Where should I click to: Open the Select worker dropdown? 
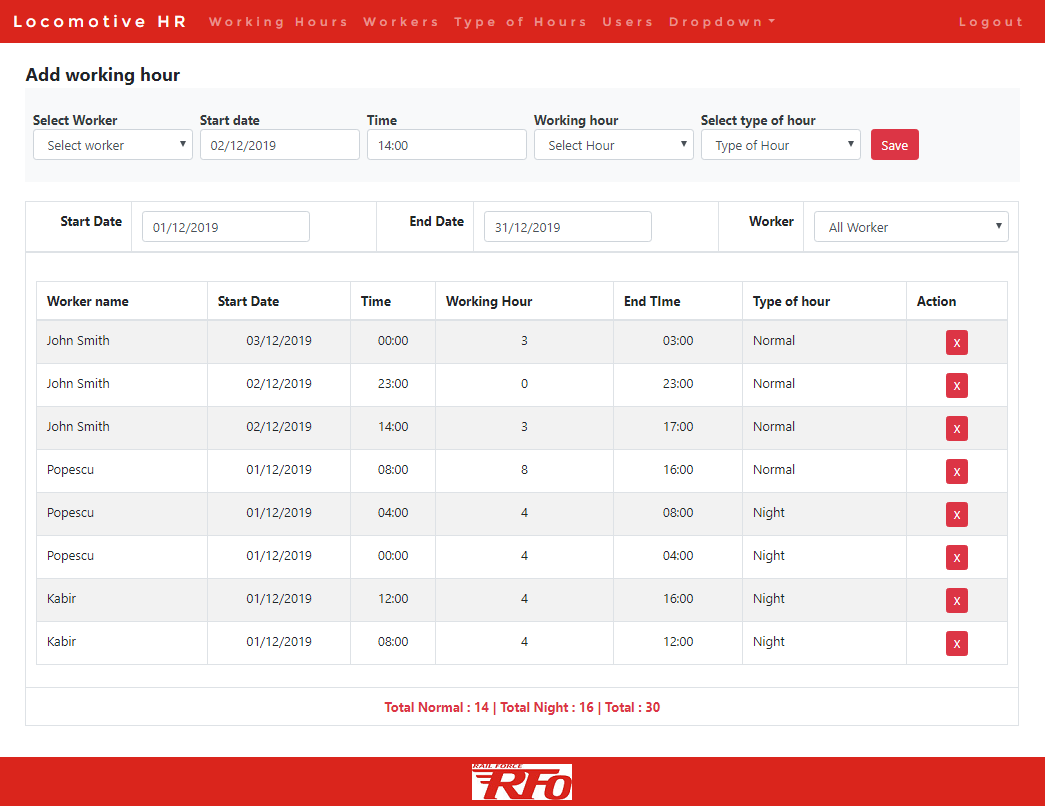(x=112, y=145)
